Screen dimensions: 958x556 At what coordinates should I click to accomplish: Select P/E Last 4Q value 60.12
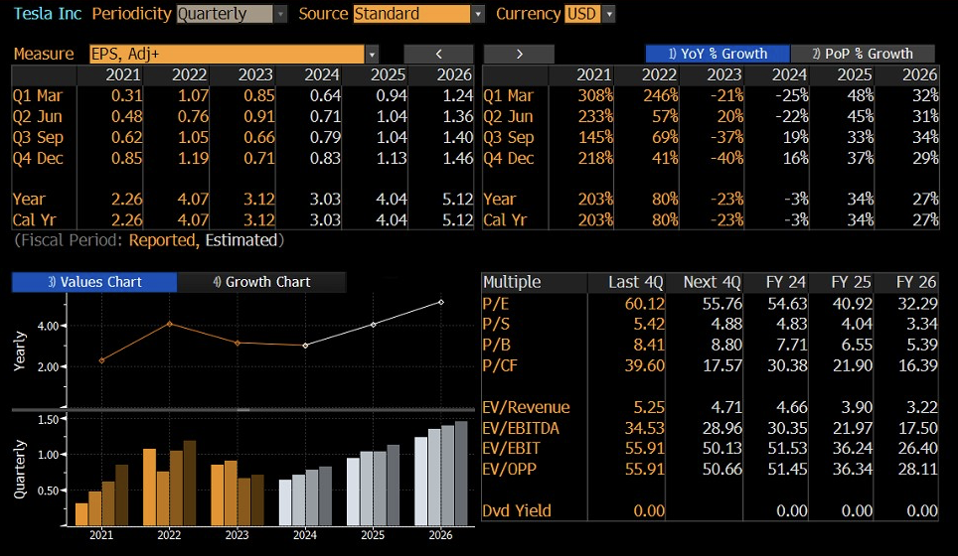click(645, 304)
